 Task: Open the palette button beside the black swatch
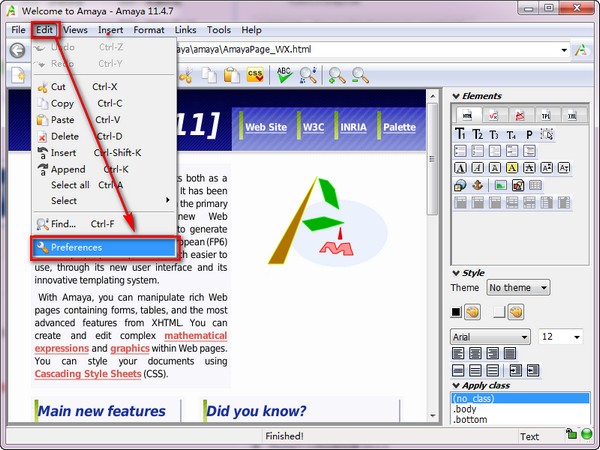pyautogui.click(x=473, y=312)
